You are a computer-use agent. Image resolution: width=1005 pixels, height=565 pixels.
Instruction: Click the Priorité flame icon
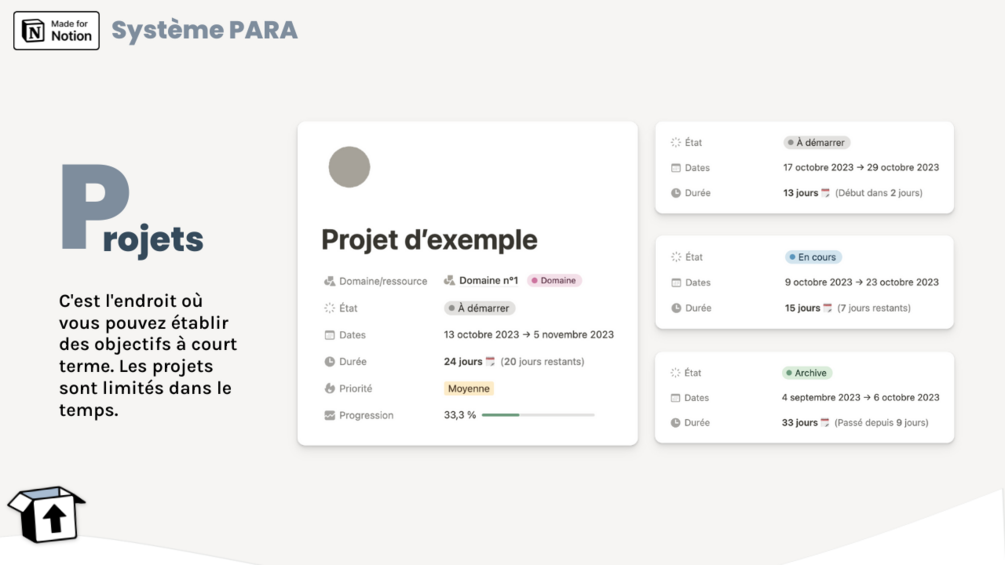click(x=330, y=388)
